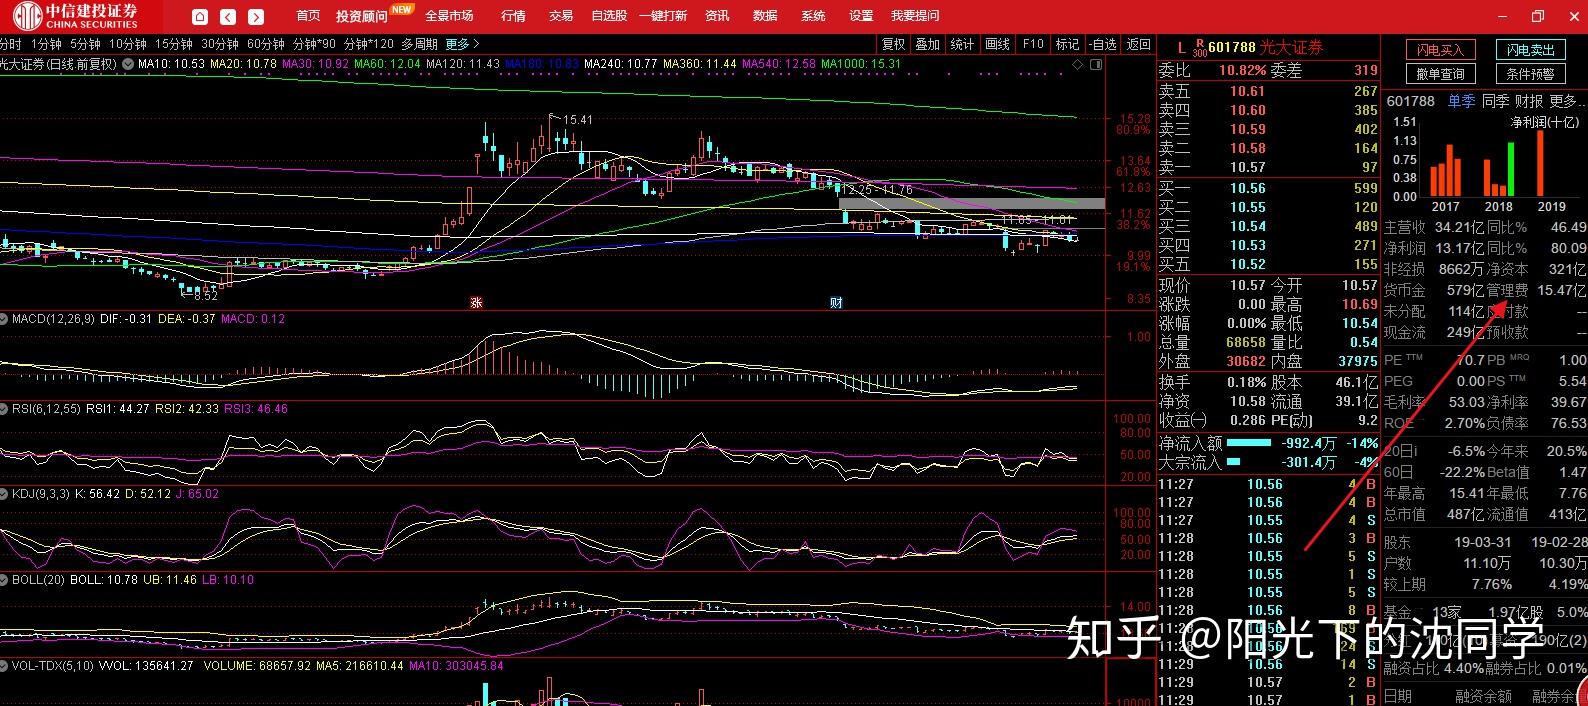Switch to the 15分钟 period tab

pos(174,44)
